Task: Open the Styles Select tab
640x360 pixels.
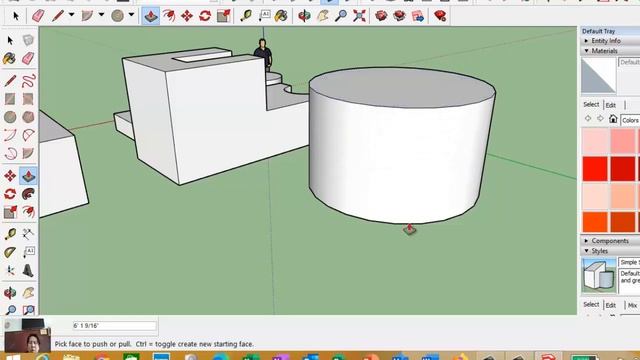Action: point(591,304)
